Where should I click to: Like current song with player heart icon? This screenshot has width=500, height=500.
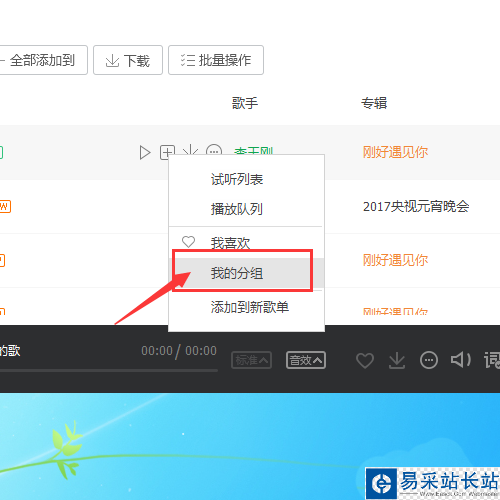tap(365, 360)
